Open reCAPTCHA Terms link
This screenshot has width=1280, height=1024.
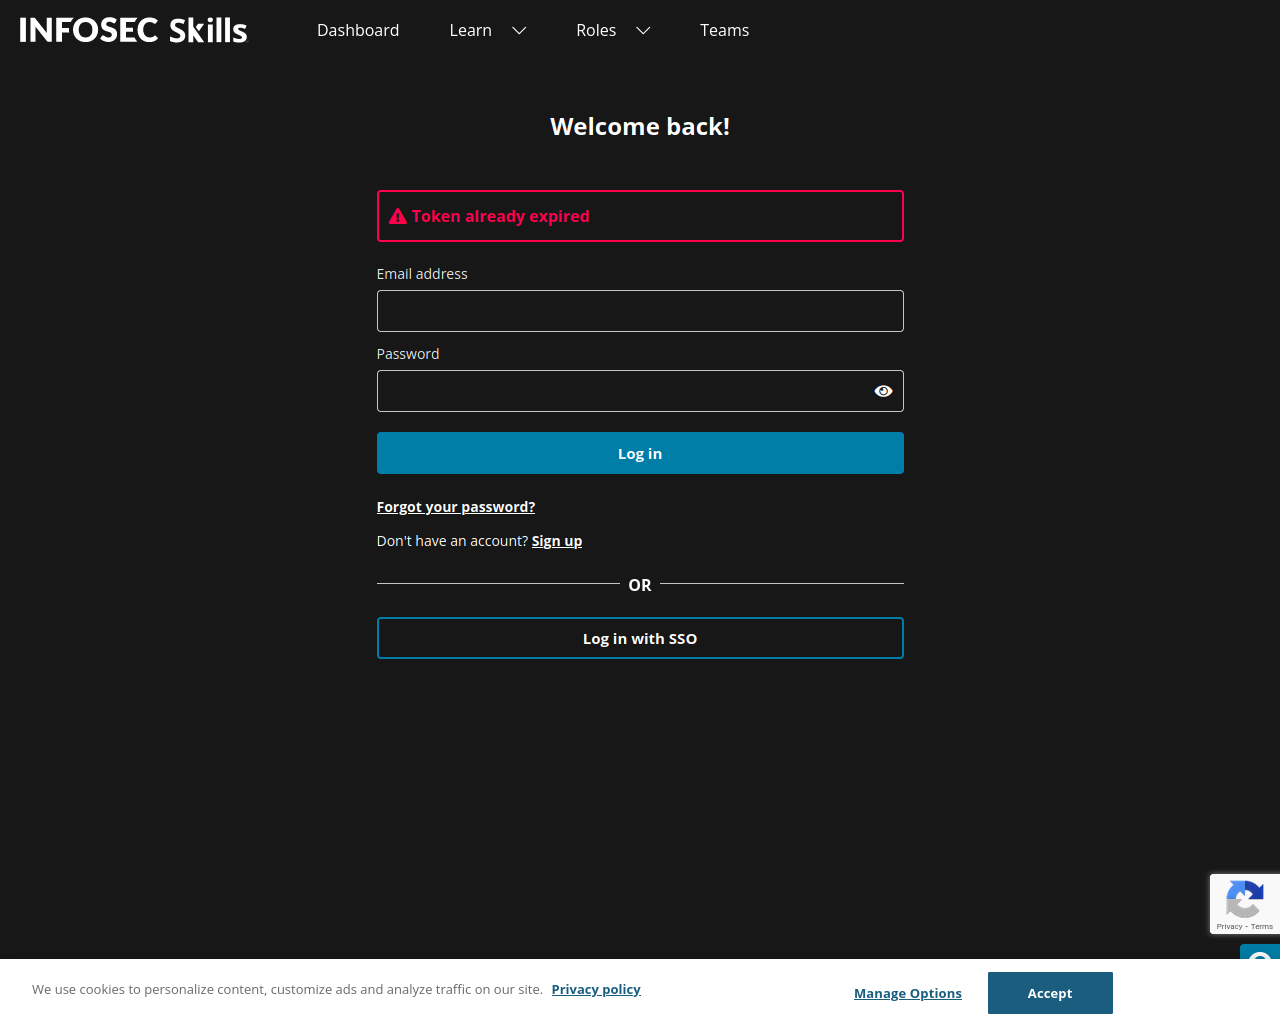(1262, 927)
